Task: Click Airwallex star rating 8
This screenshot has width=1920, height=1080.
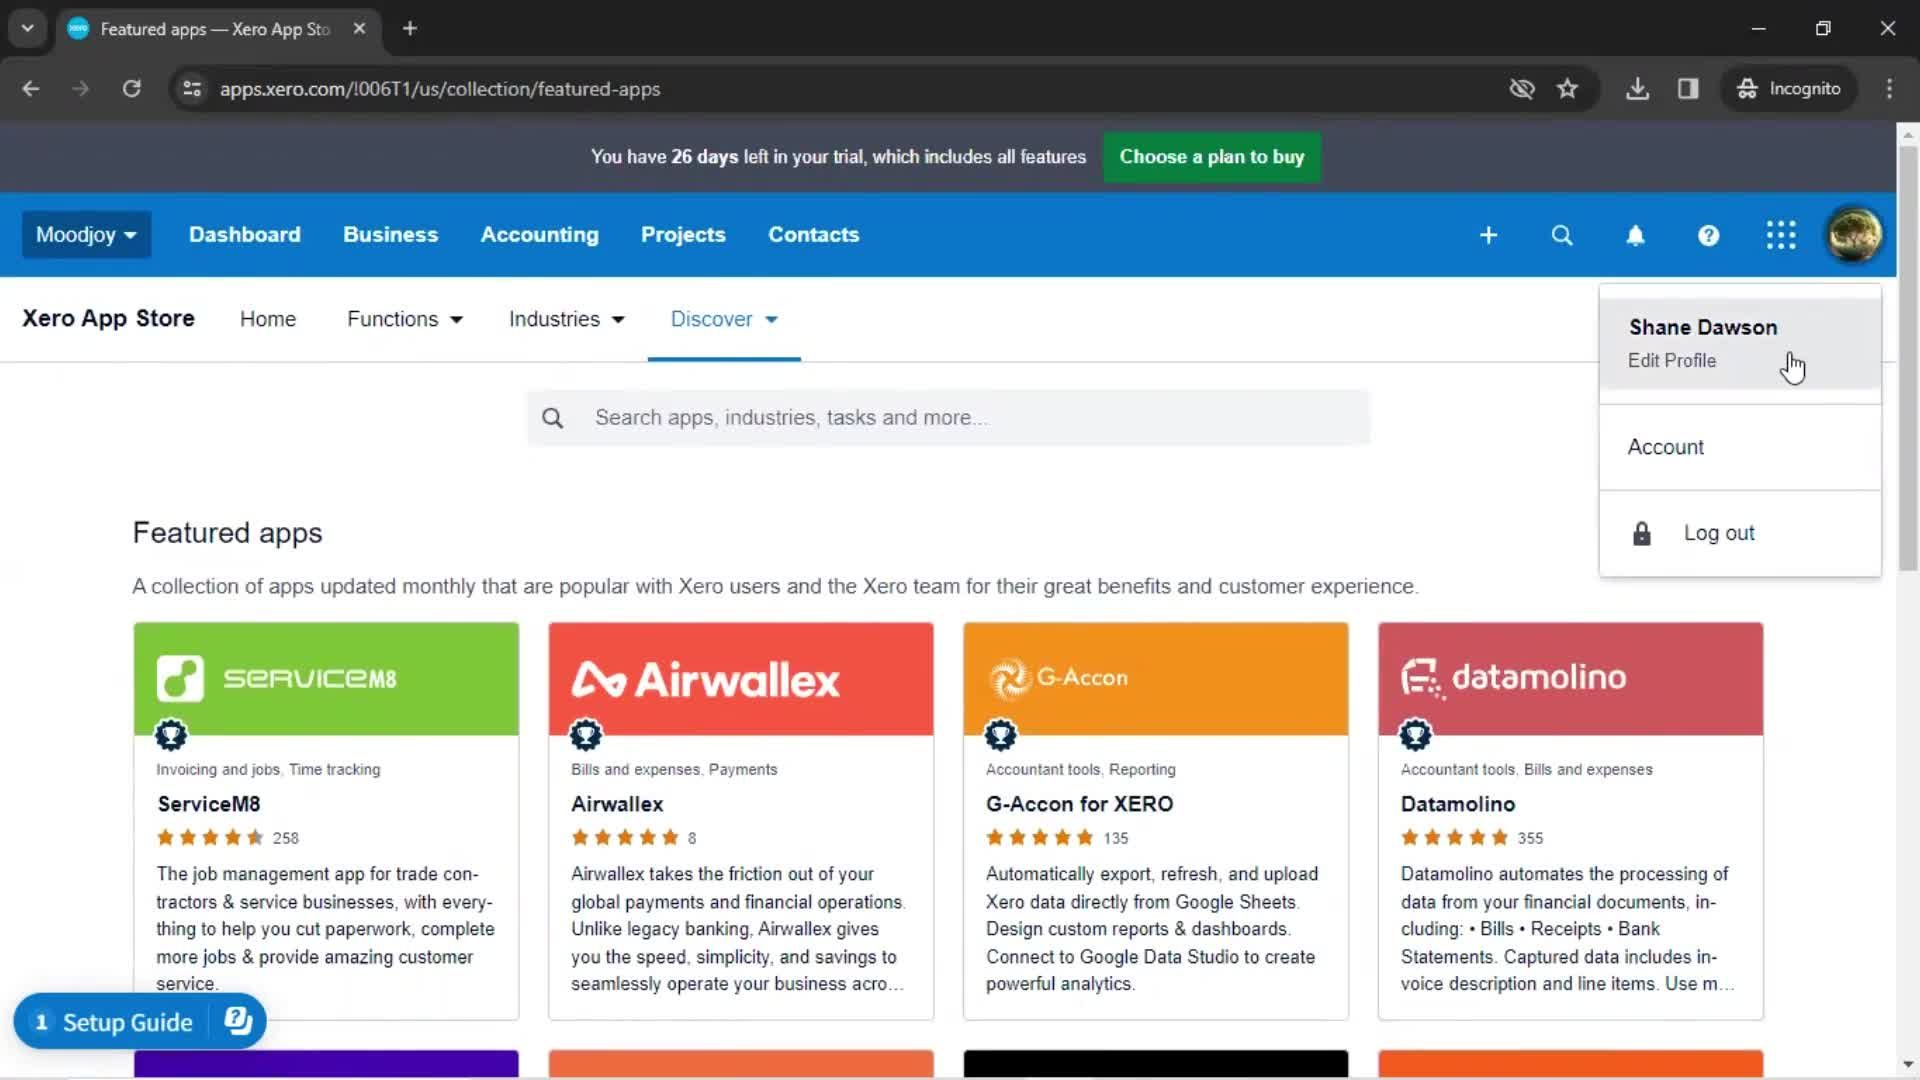Action: 634,838
